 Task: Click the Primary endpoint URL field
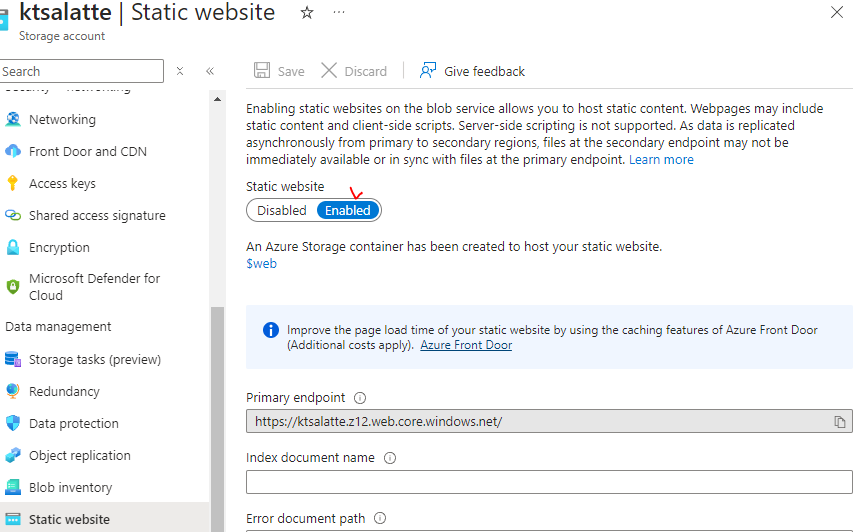tap(549, 421)
